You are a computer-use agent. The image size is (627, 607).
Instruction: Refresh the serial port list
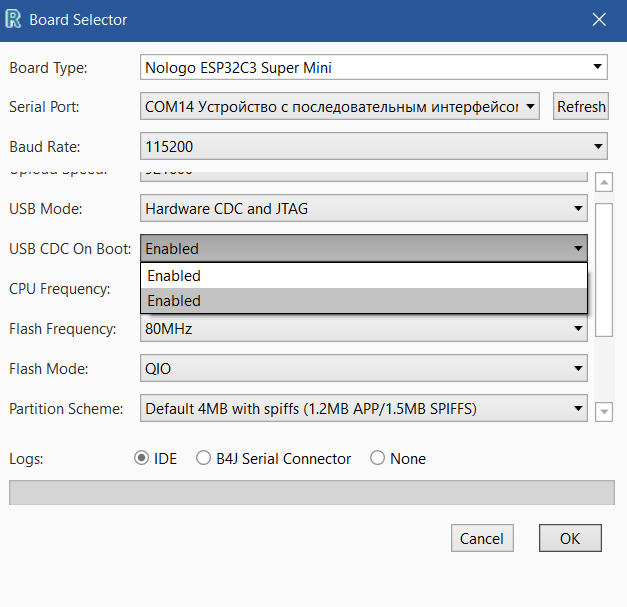(x=581, y=106)
